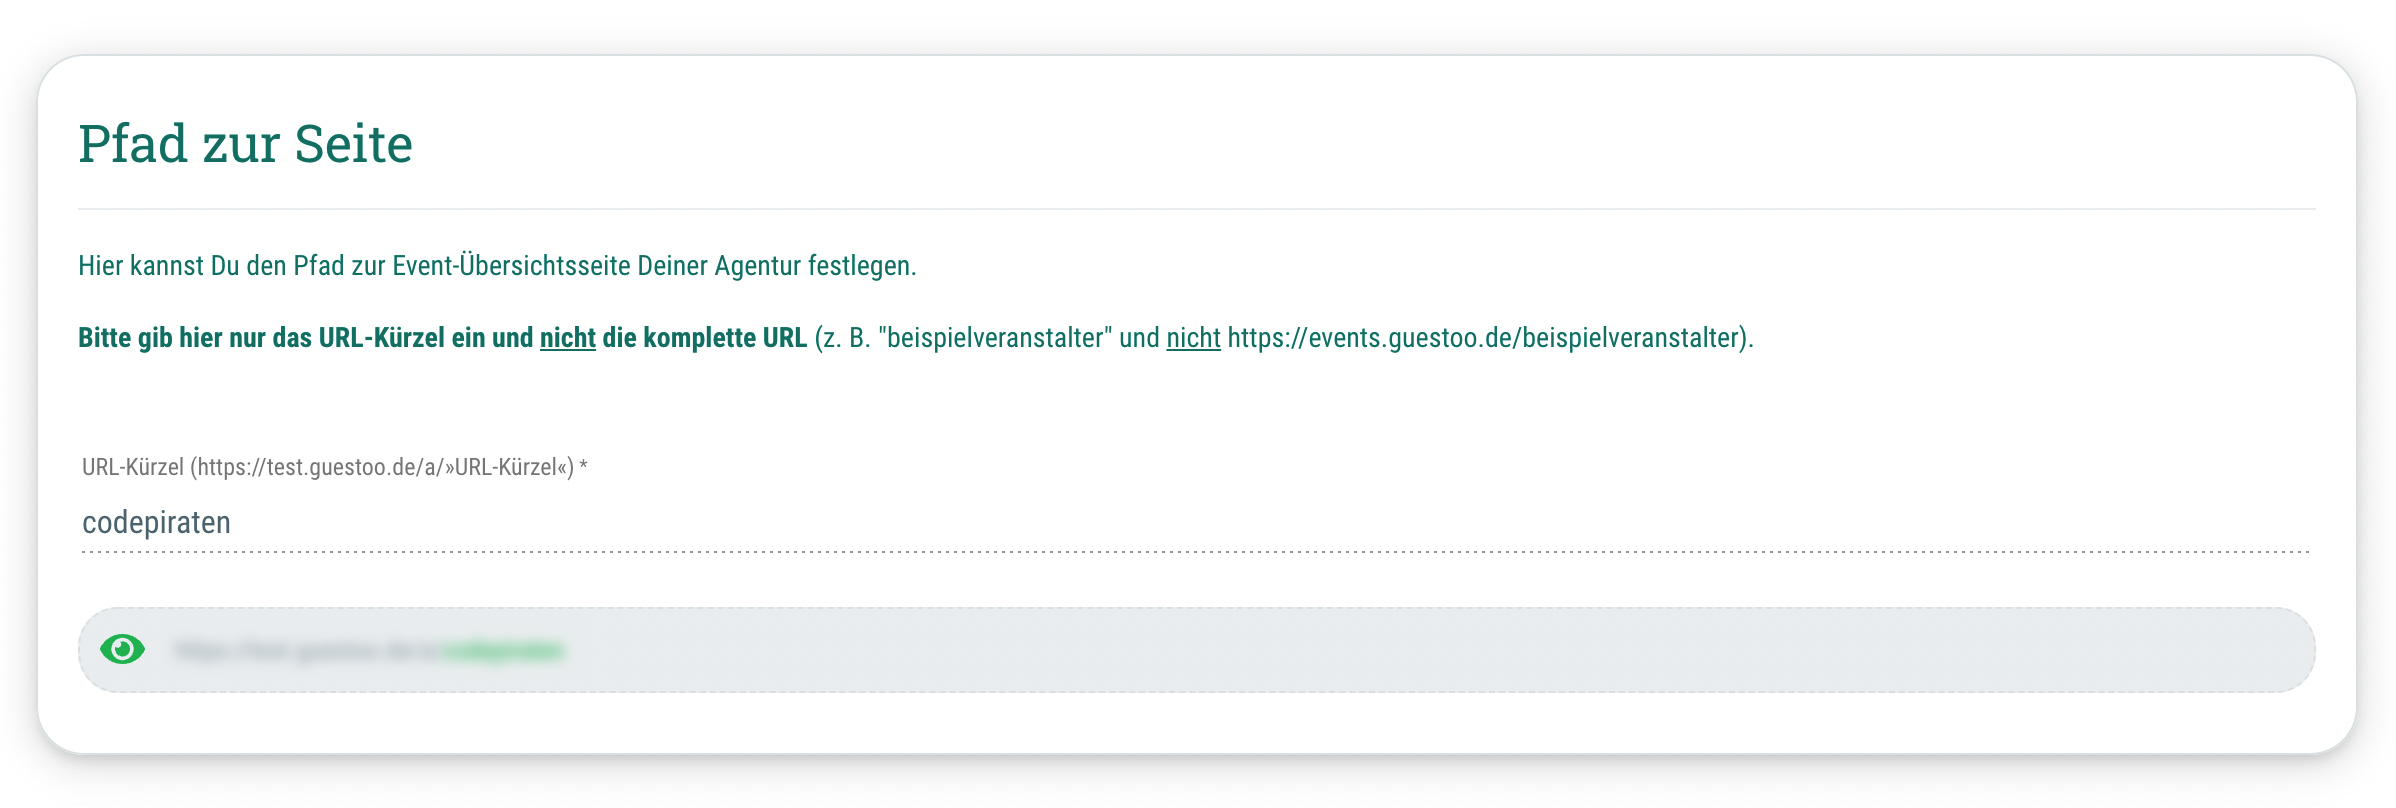Select the Pfad zur Seite heading
The image size is (2396, 808).
pos(245,143)
